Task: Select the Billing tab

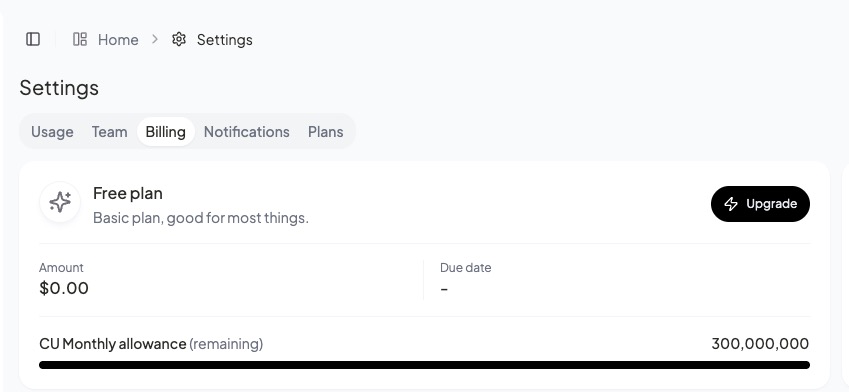Action: [166, 132]
